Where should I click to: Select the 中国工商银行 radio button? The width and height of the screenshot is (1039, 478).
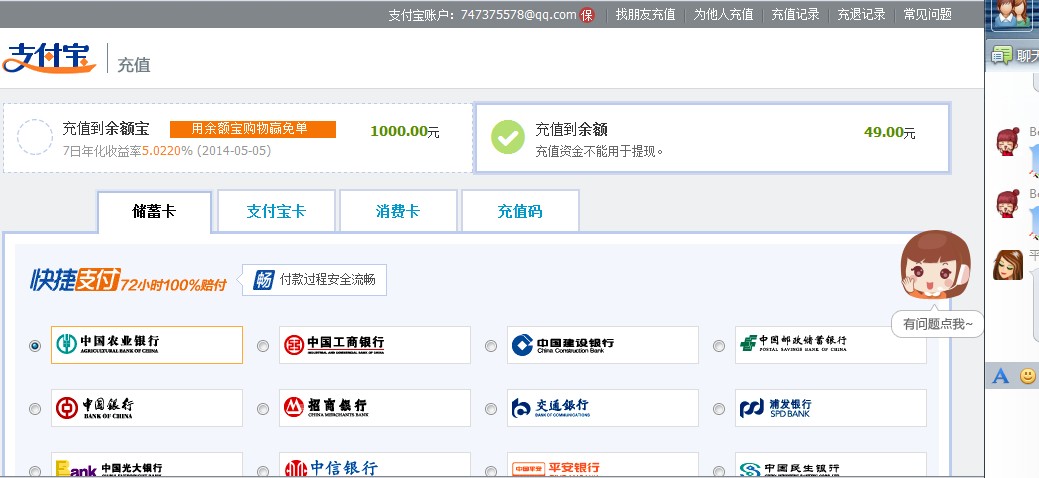click(x=263, y=345)
